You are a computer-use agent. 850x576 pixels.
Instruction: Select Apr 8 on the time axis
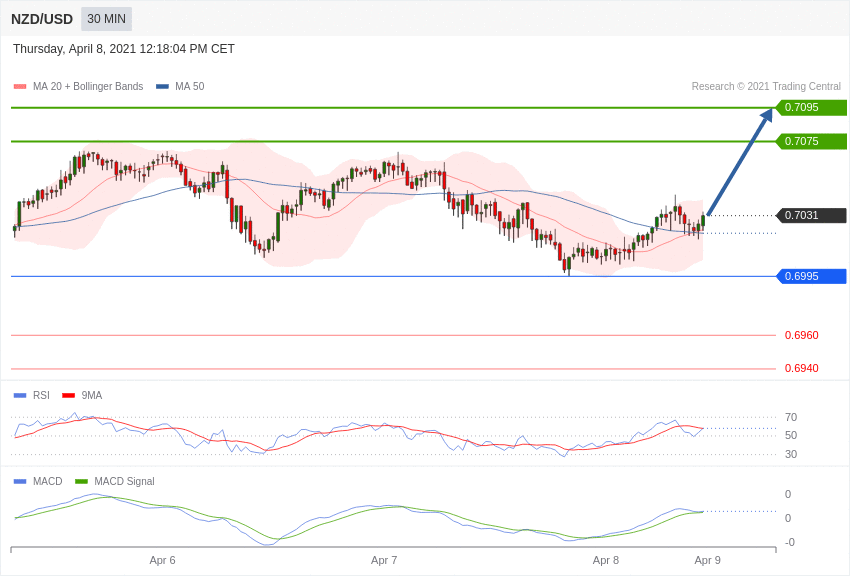coord(606,560)
